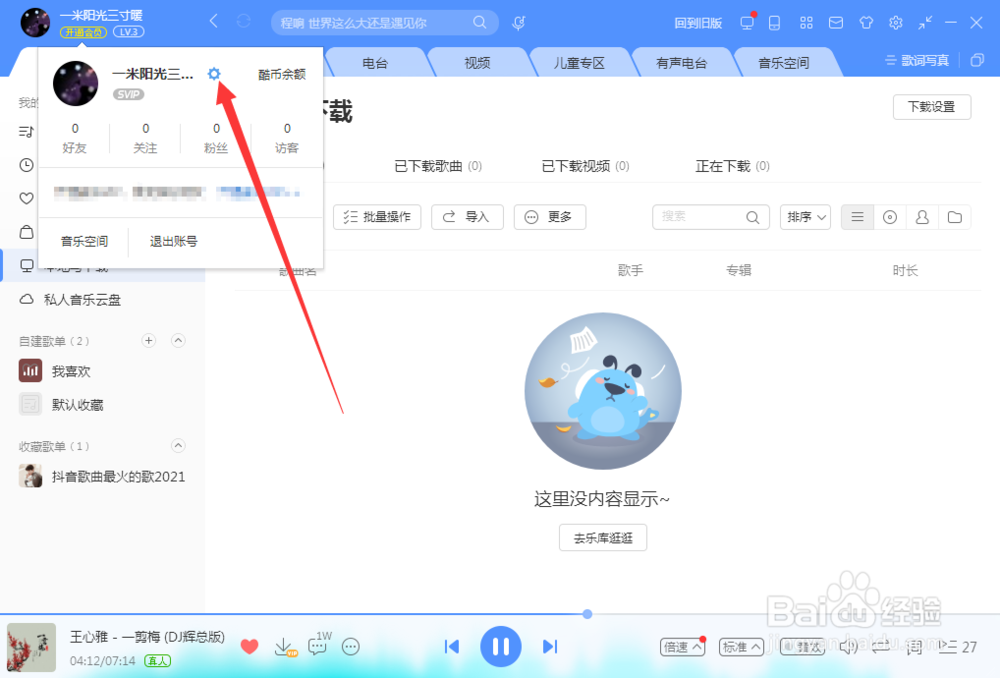This screenshot has height=678, width=1000.
Task: Click 退出账号 to log out
Action: 173,242
